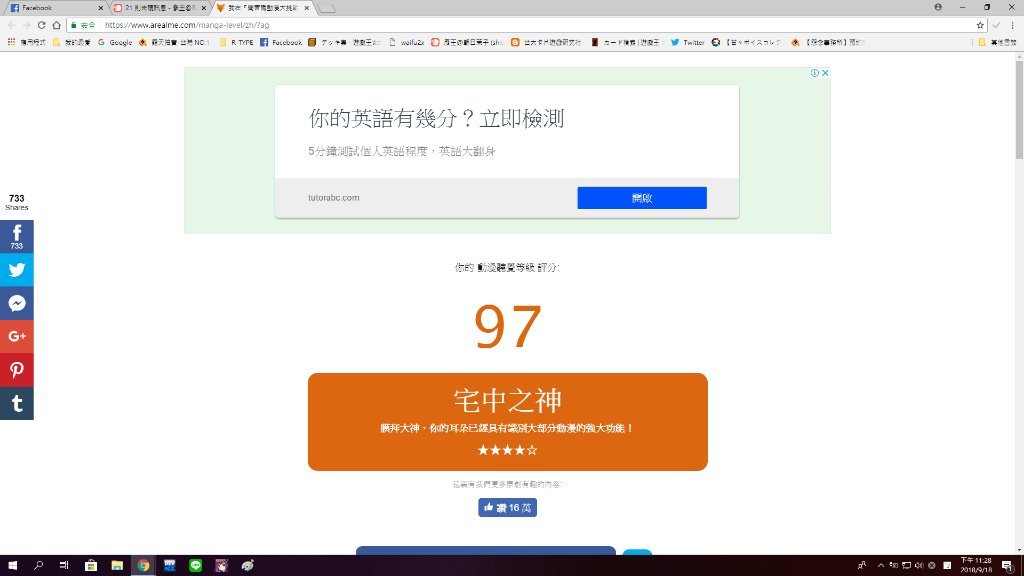
Task: Share the result on Facebook from the sidebar
Action: pyautogui.click(x=17, y=236)
